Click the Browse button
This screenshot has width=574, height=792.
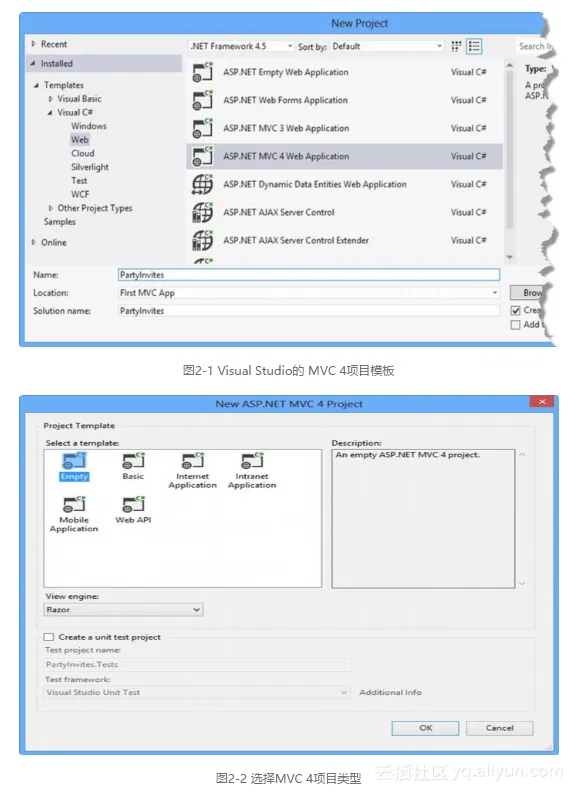pyautogui.click(x=528, y=293)
